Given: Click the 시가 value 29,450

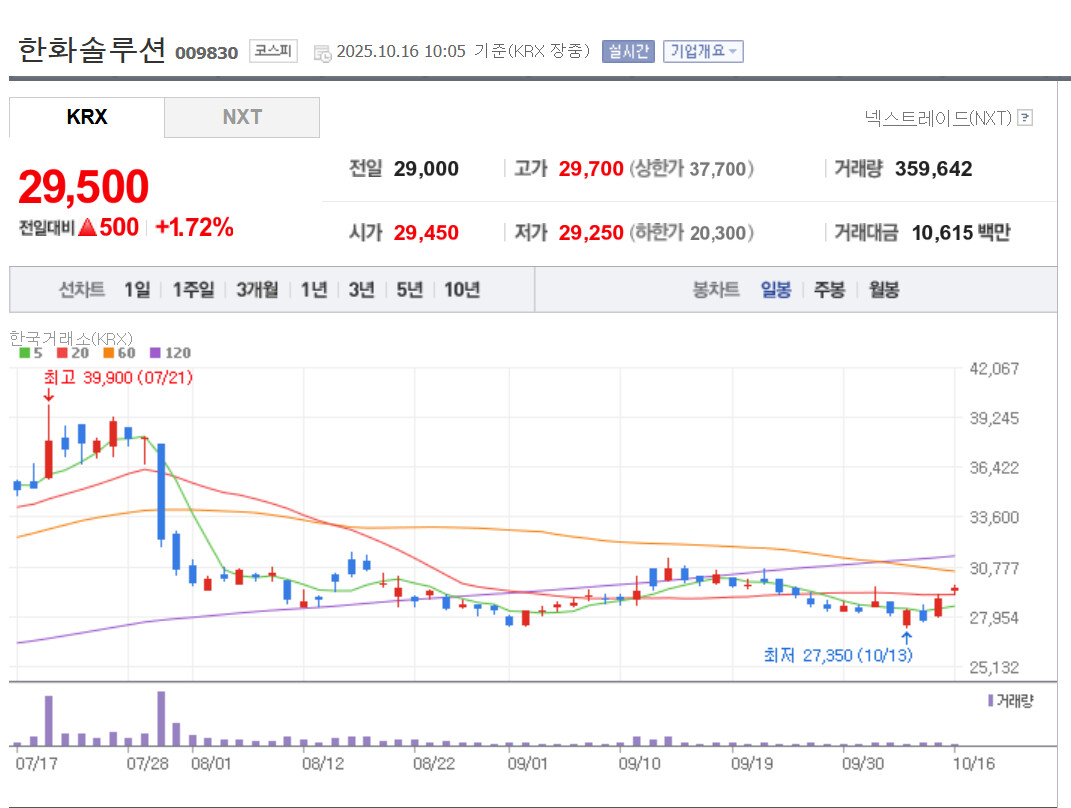Looking at the screenshot, I should pos(426,233).
